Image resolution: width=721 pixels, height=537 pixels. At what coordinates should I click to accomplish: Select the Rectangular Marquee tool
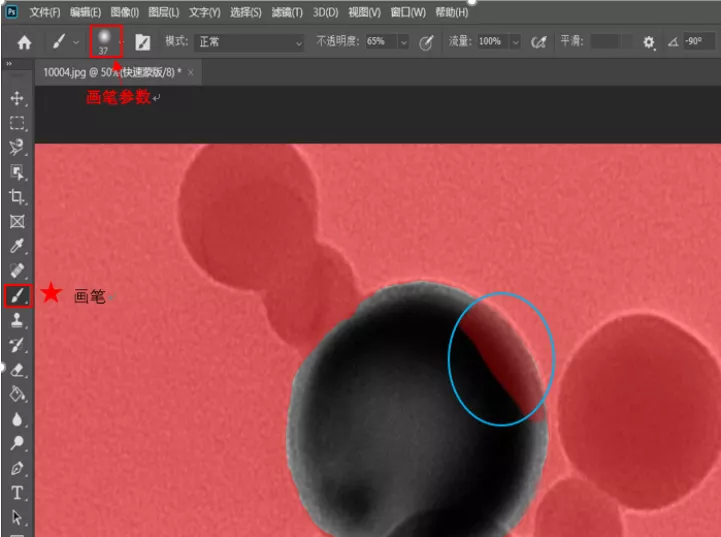pyautogui.click(x=17, y=123)
